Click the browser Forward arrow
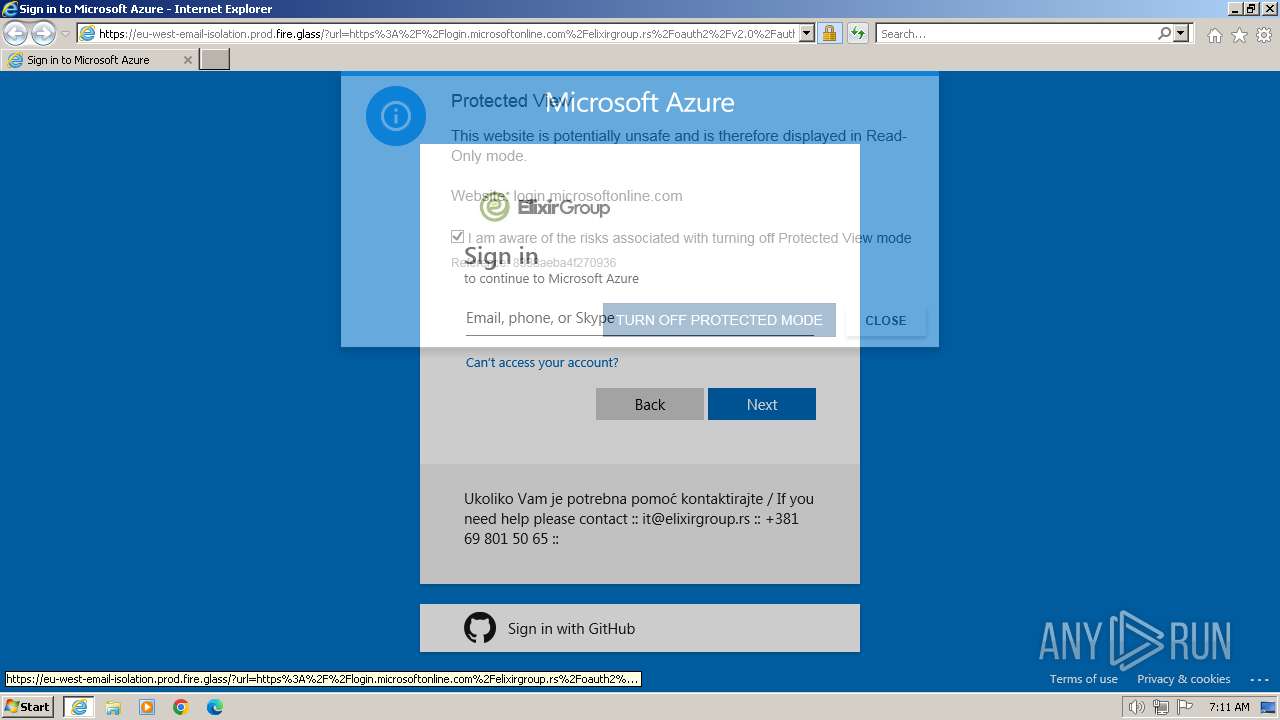The width and height of the screenshot is (1280, 720). pyautogui.click(x=43, y=33)
